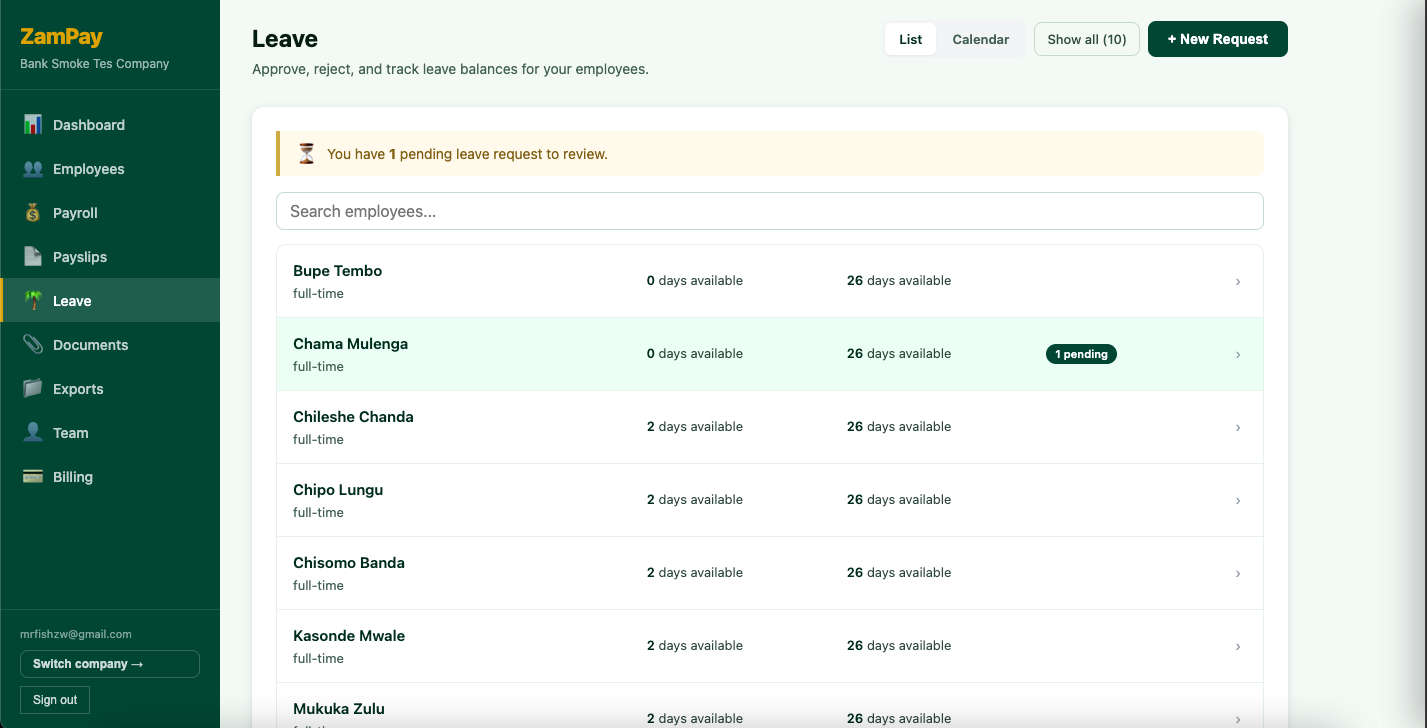Toggle the Show all (10) filter
The height and width of the screenshot is (728, 1427).
(x=1087, y=39)
